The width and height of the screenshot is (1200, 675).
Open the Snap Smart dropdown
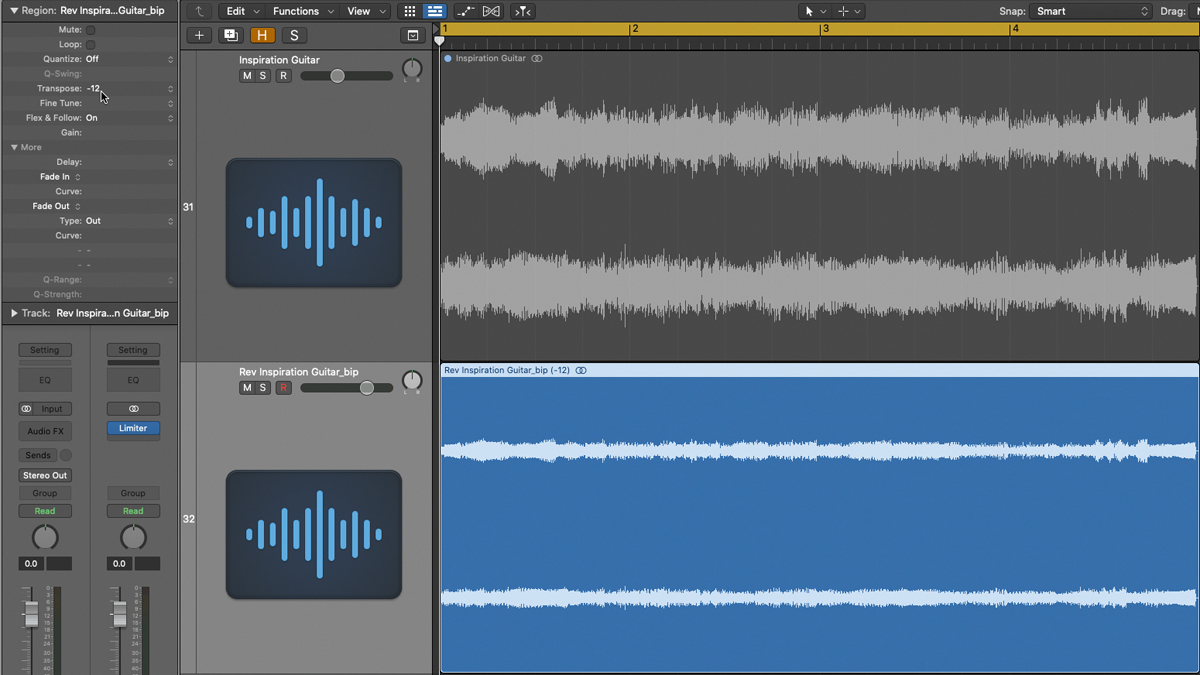pyautogui.click(x=1091, y=11)
